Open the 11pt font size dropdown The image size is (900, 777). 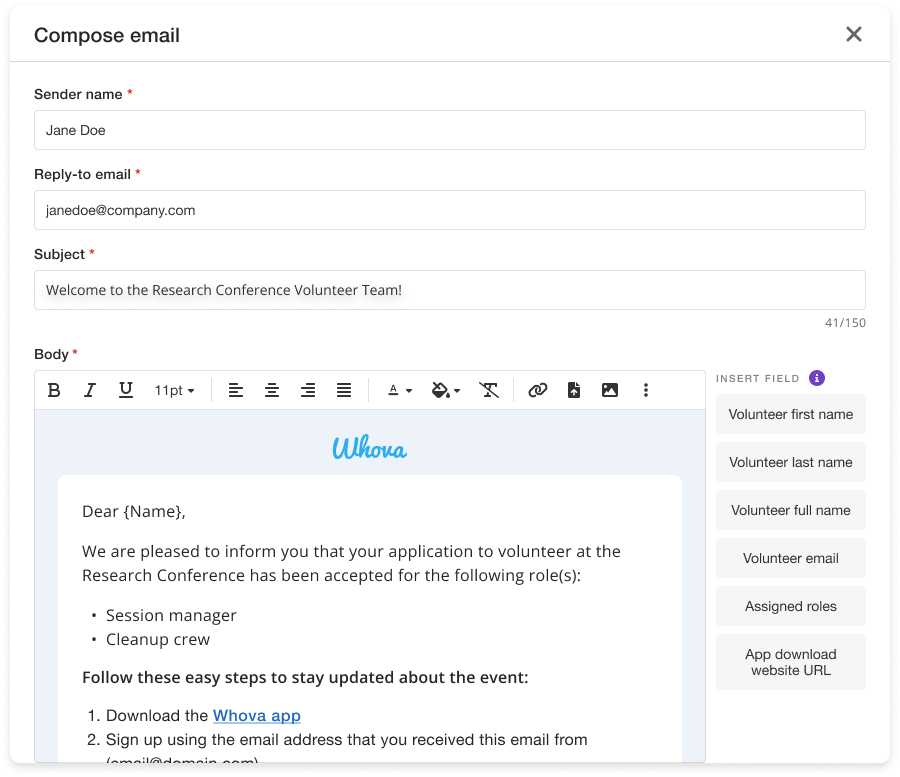(175, 390)
